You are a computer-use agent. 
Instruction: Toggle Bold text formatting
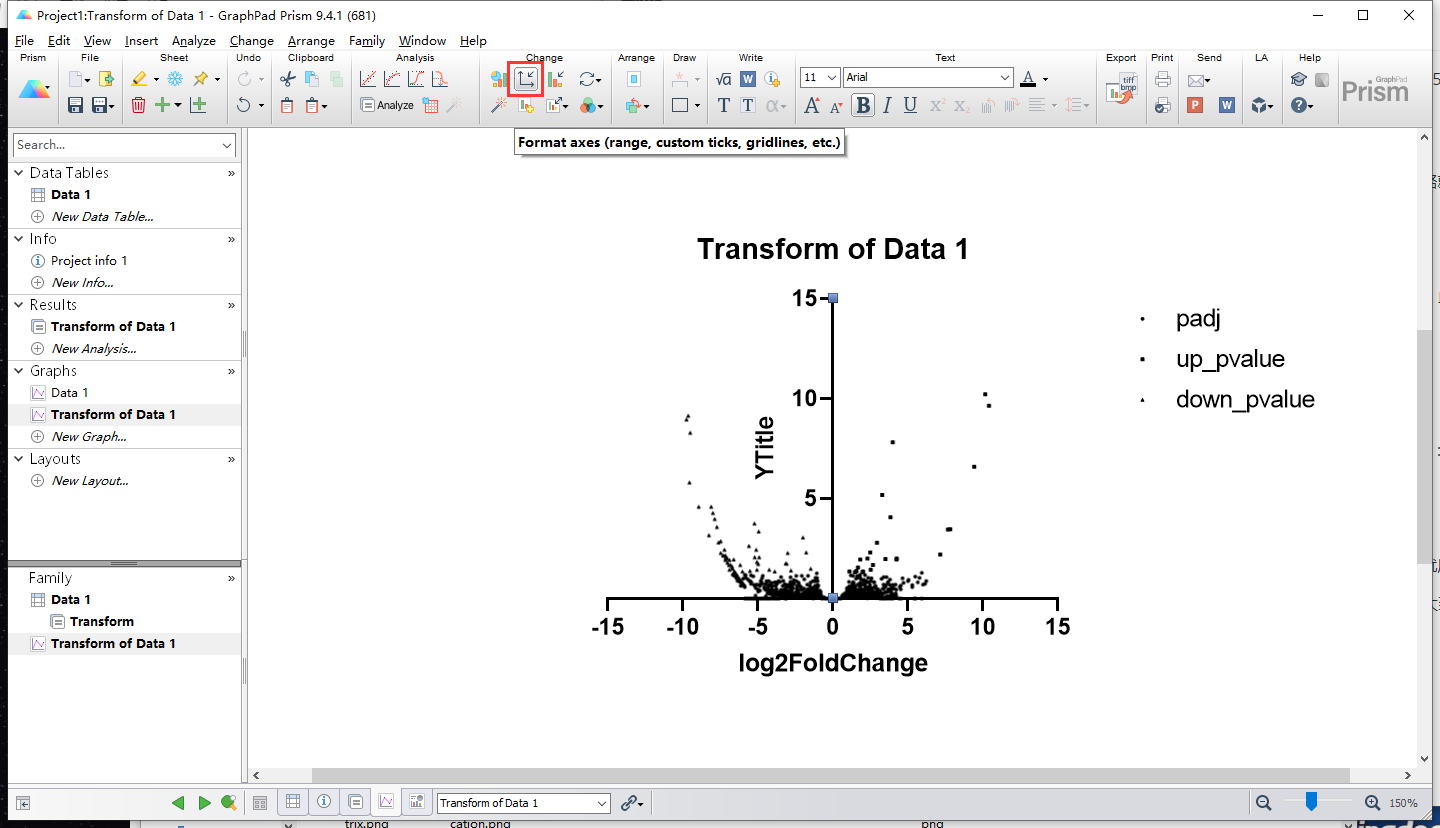coord(863,105)
